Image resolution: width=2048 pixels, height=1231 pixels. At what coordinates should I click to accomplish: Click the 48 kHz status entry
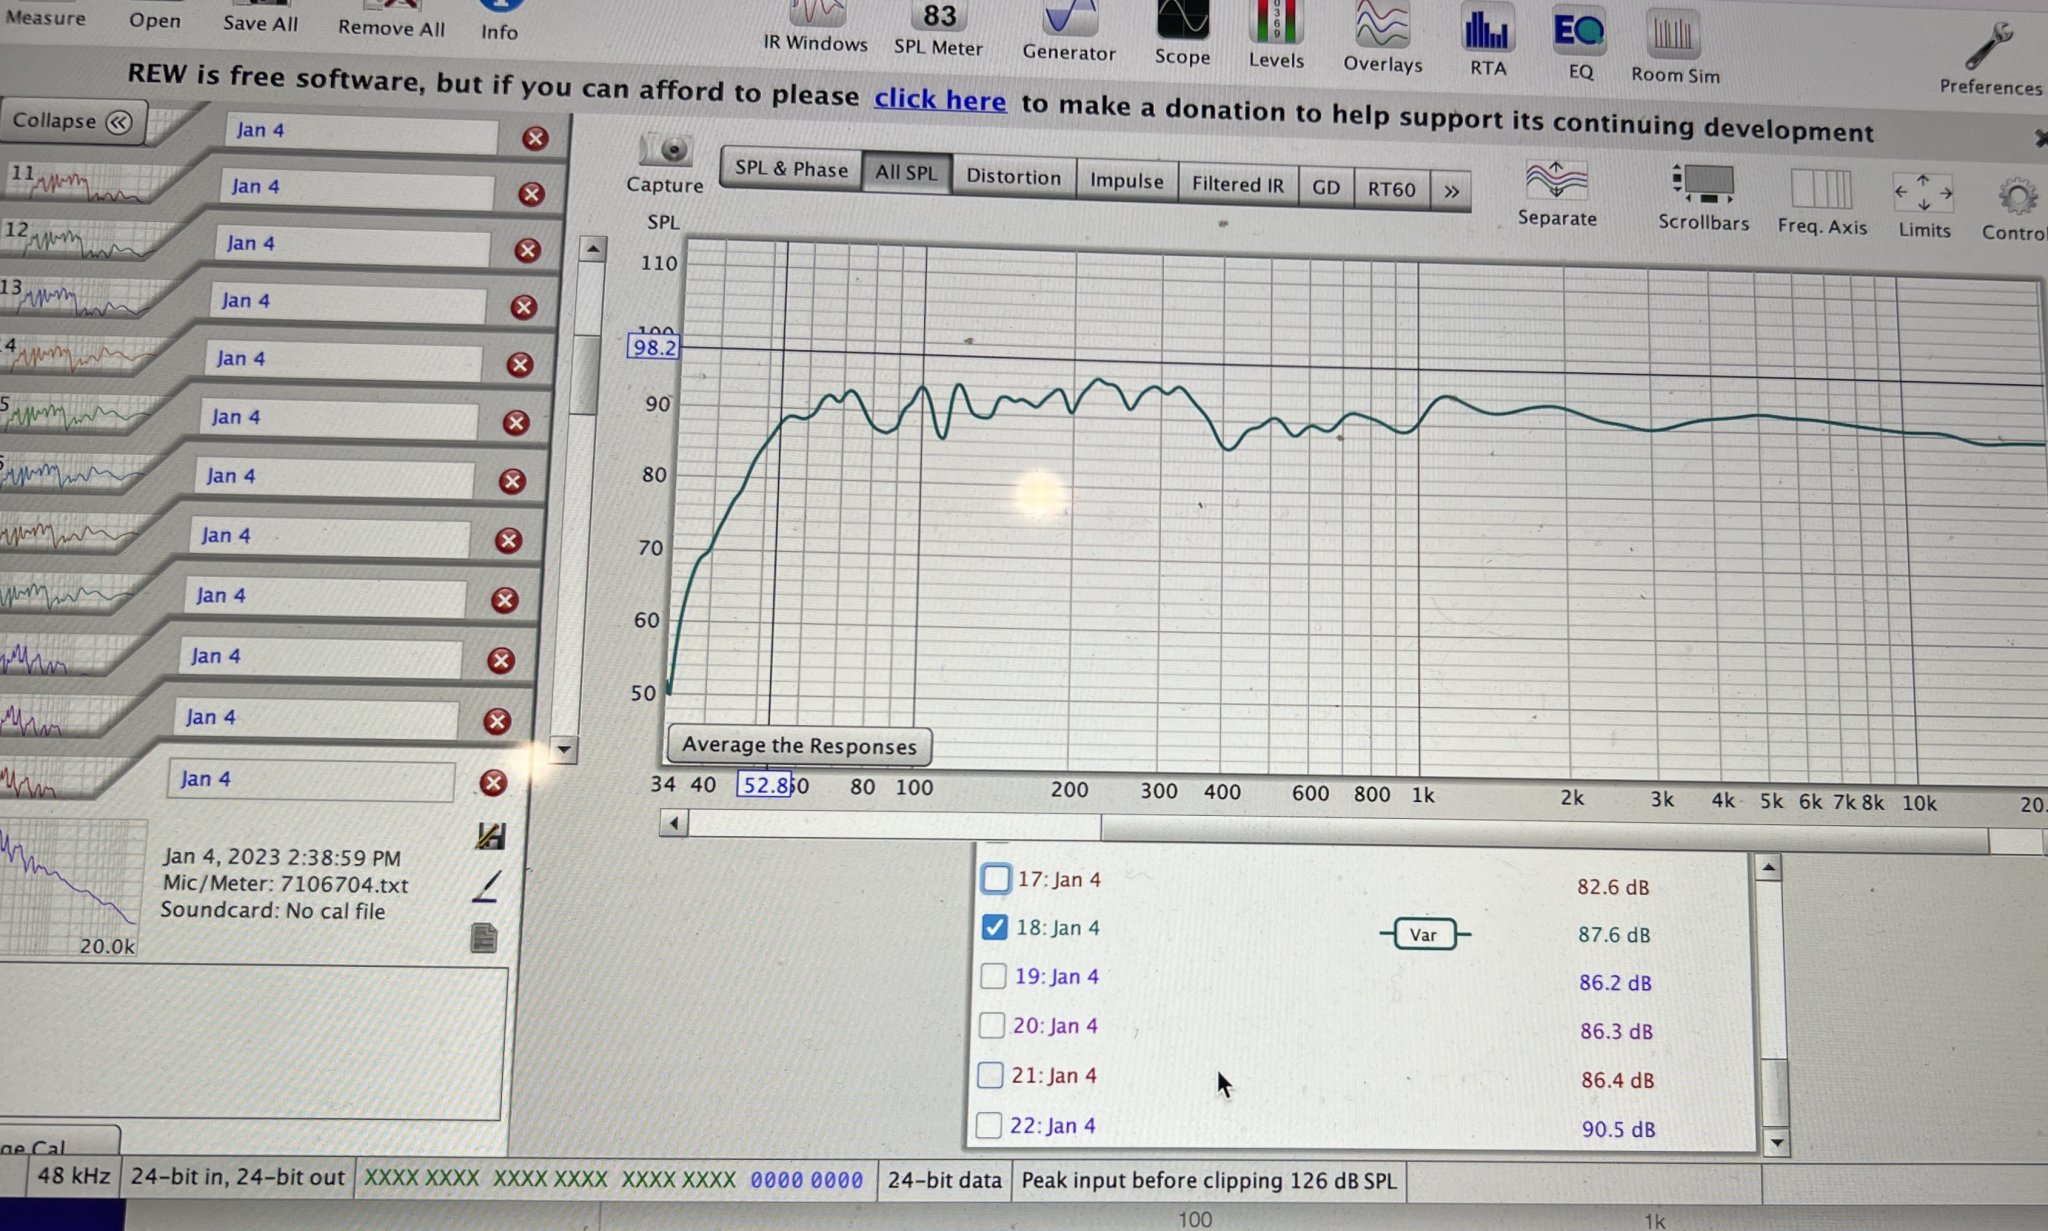[73, 1176]
